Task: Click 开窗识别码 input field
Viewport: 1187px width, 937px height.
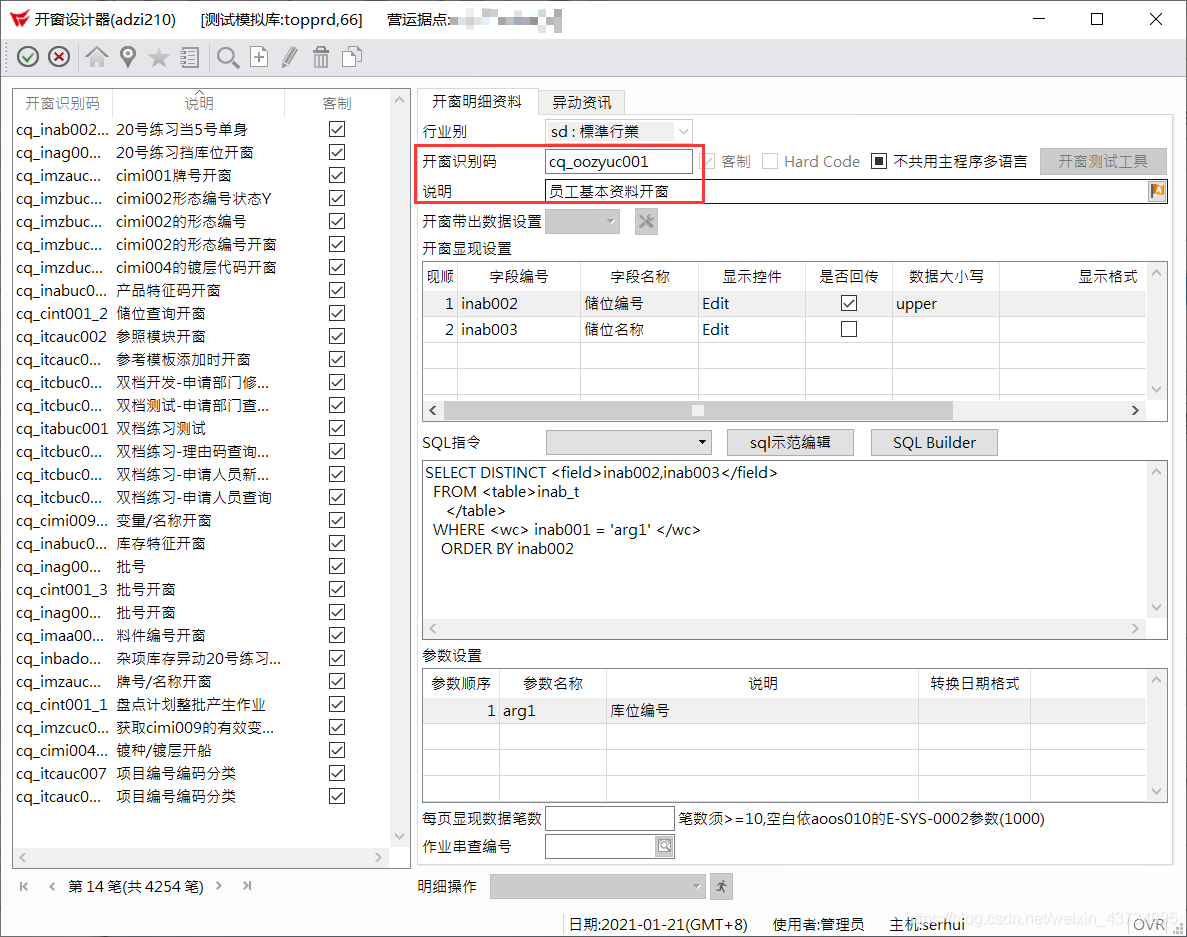Action: 618,161
